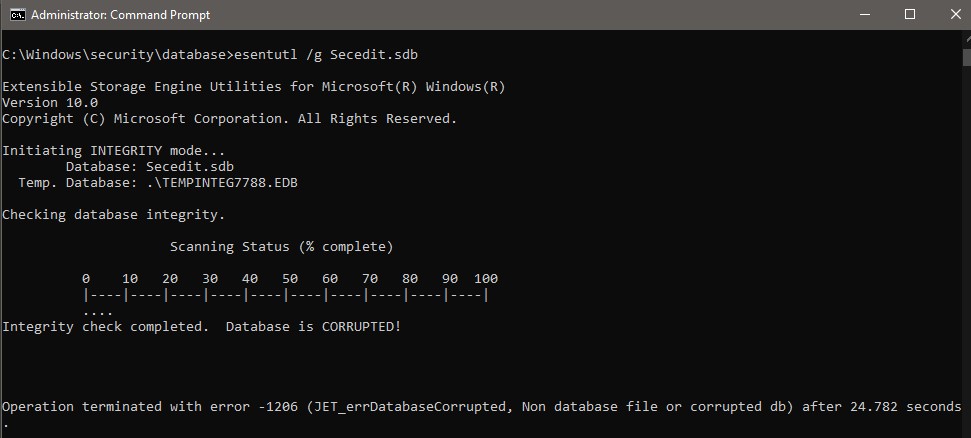Click the Copyright Microsoft Corporation line
The image size is (971, 438).
click(230, 118)
